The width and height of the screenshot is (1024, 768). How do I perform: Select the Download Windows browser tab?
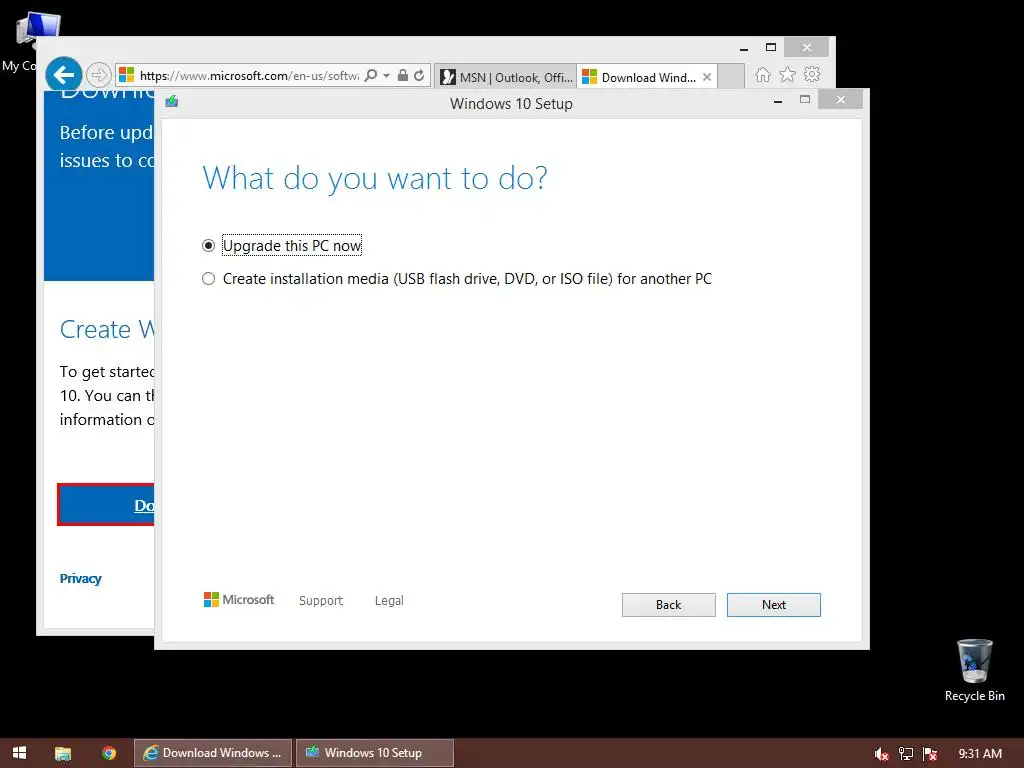[640, 77]
